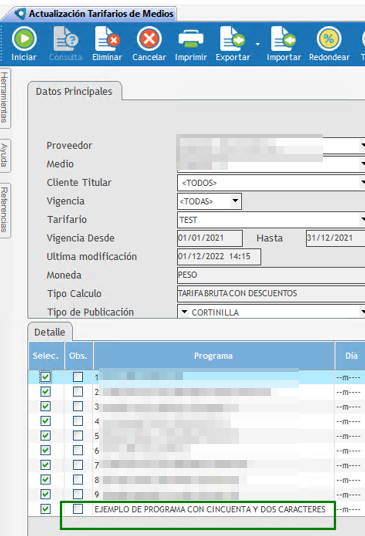Uncheck Selec. checkbox for row 2
This screenshot has height=536, width=365.
pos(45,392)
